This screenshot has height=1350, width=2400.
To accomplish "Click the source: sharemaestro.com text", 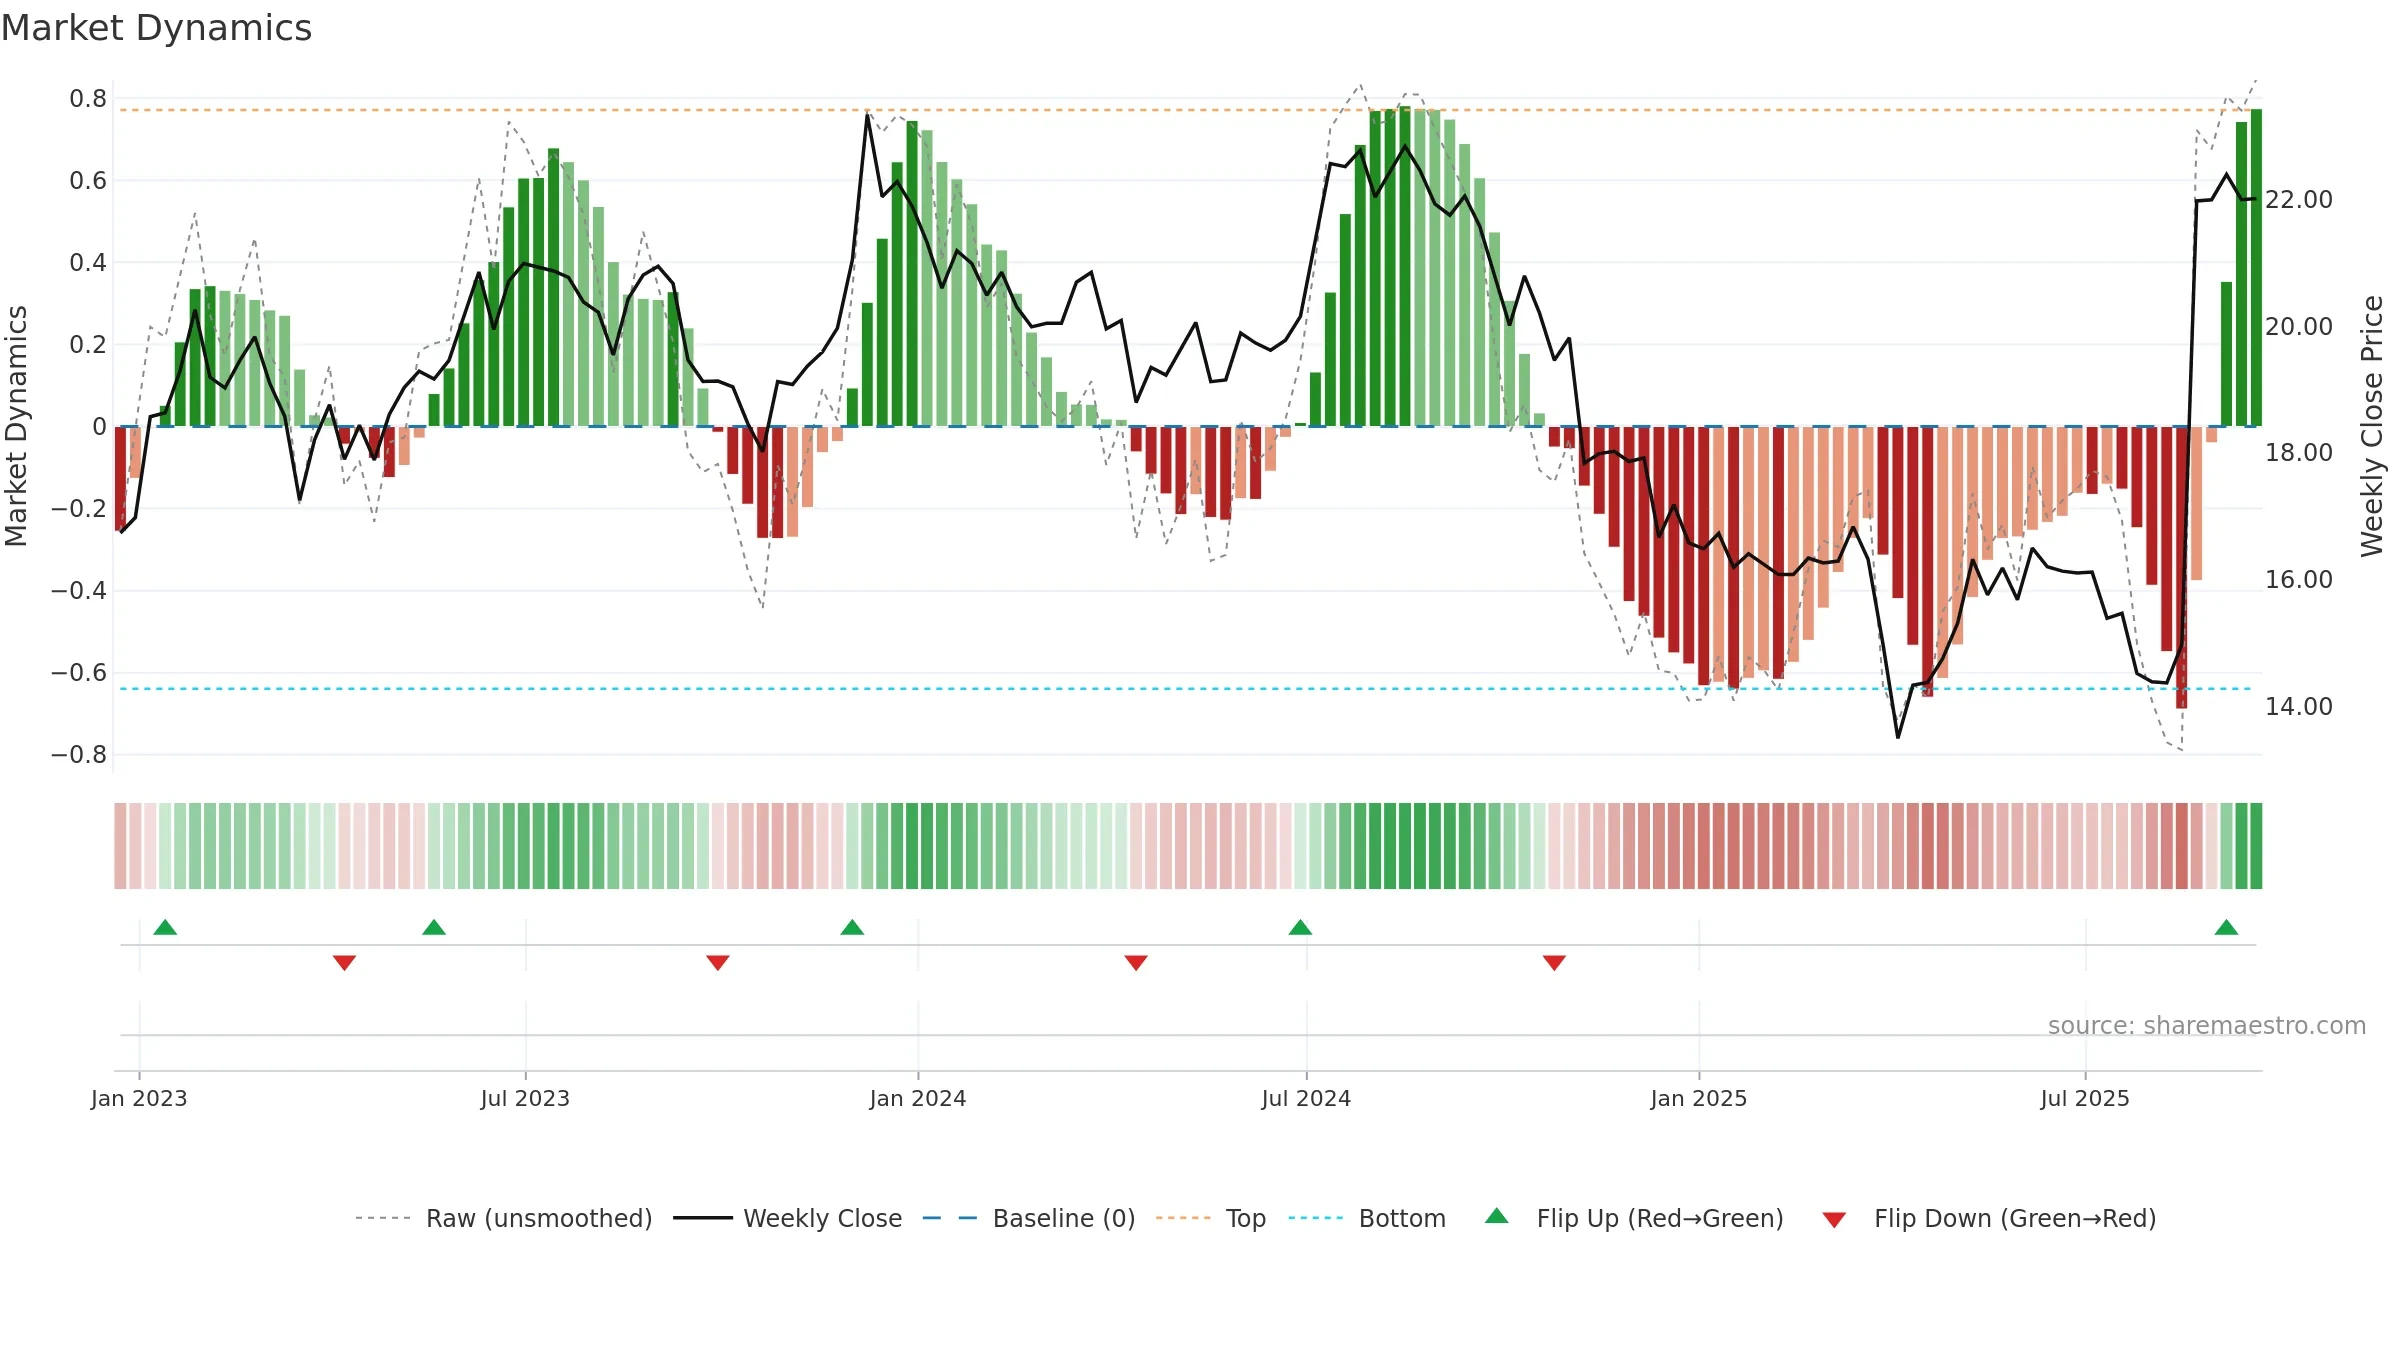I will (x=2207, y=1026).
